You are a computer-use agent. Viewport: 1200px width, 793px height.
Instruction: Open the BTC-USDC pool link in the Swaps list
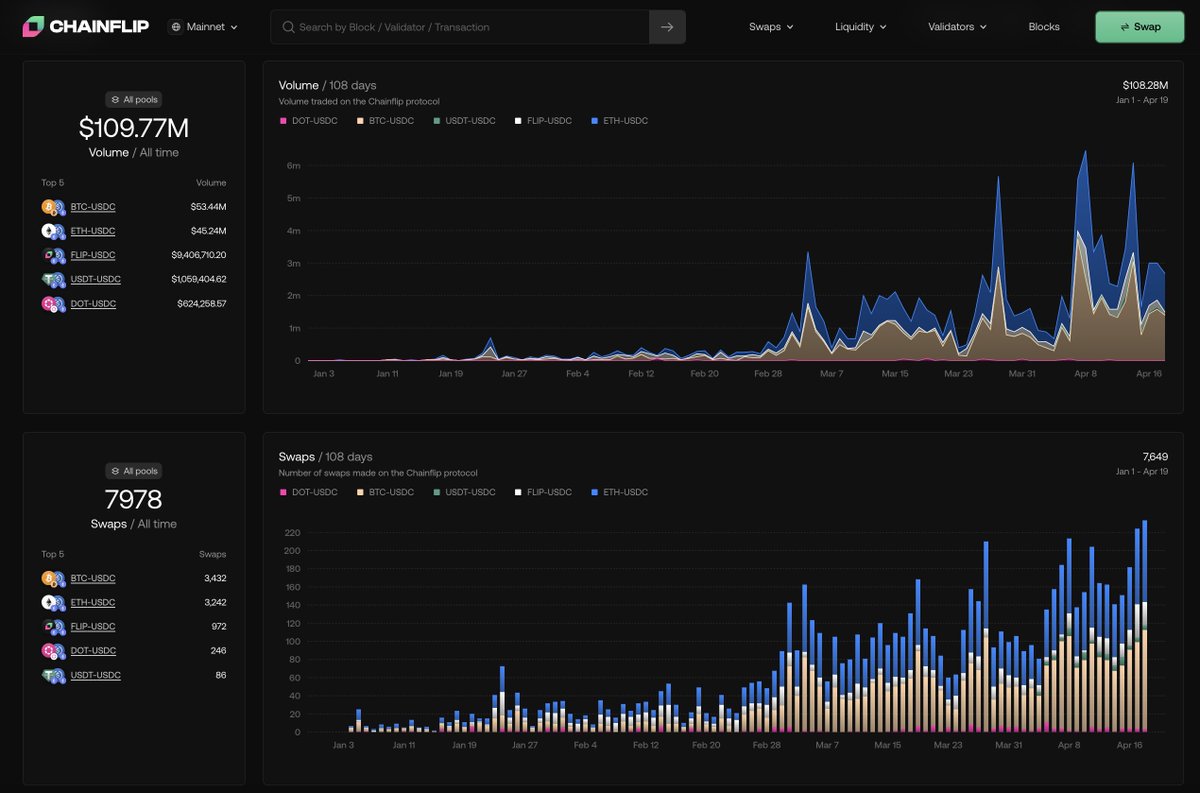pos(93,578)
